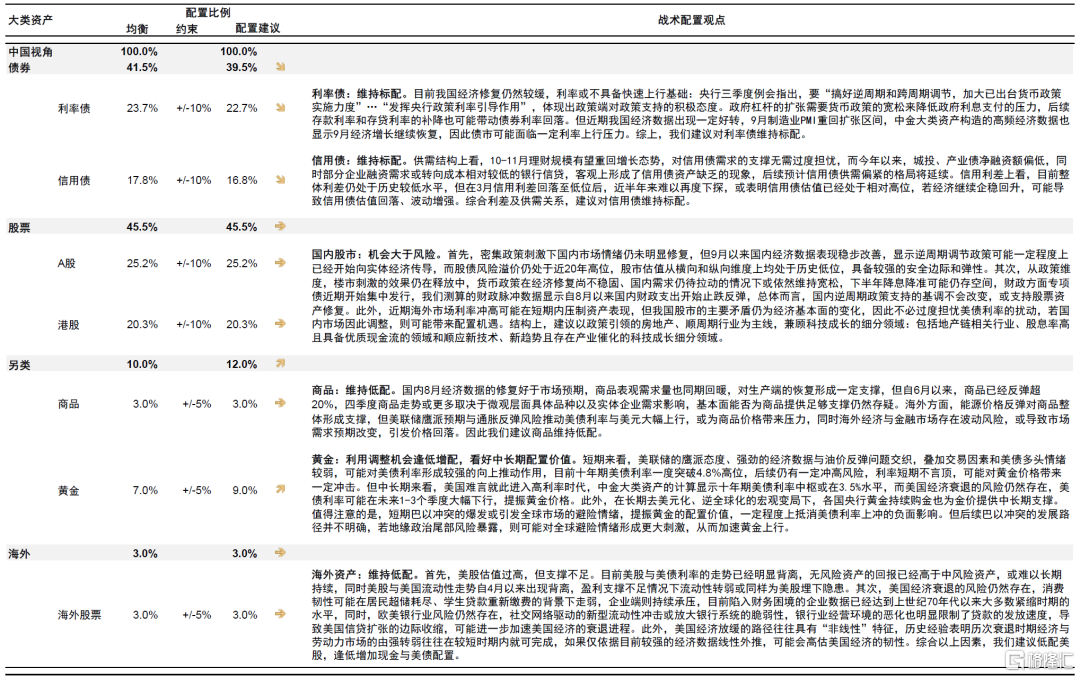Click the 配置建议 value 100.0% for 中国视角
Screen dimensions: 1080x677
(238, 52)
